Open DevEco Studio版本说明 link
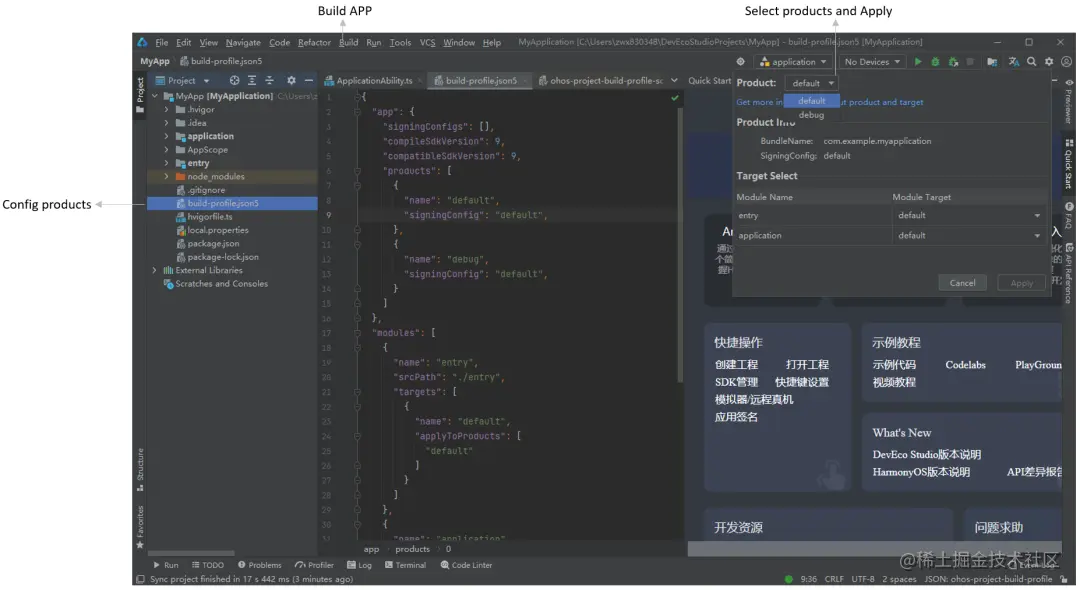This screenshot has height=590, width=1080. pyautogui.click(x=926, y=454)
